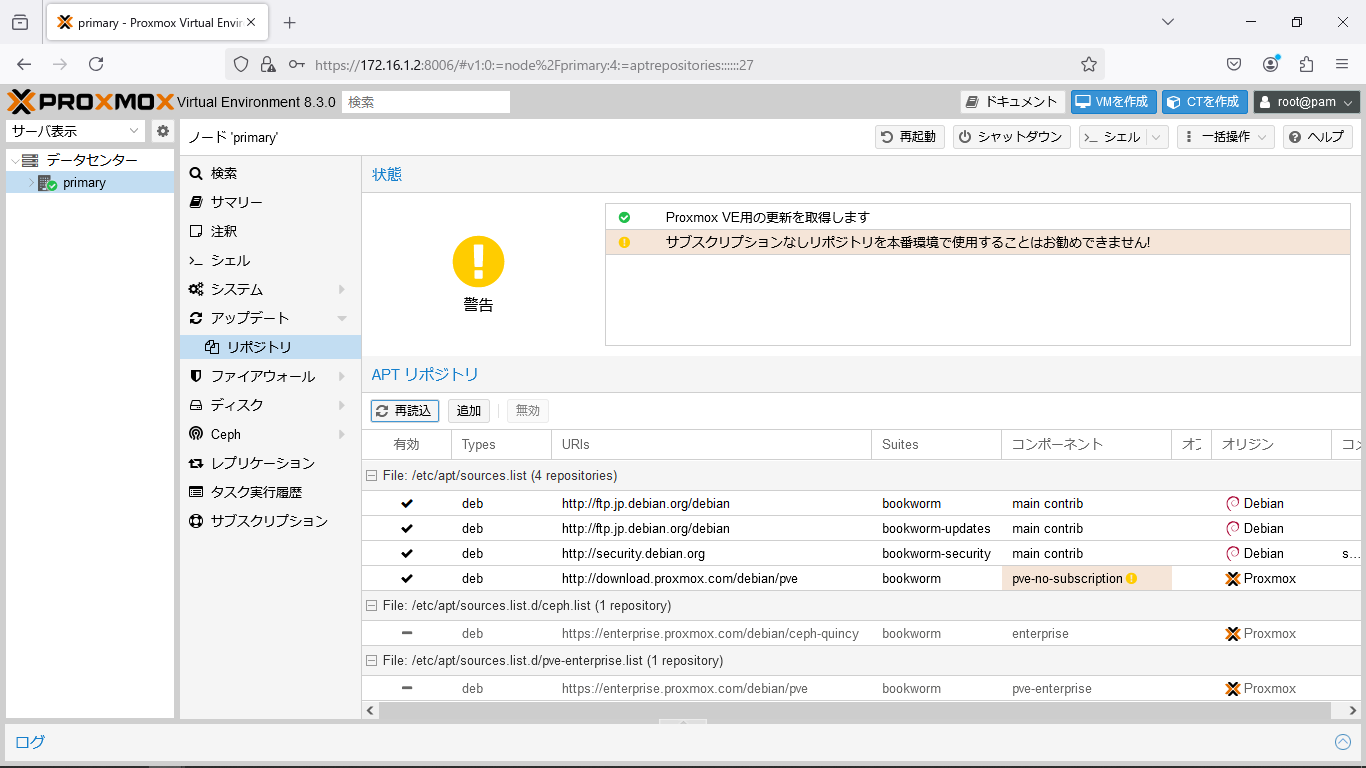Open the ドキュメント documentation button
Image resolution: width=1366 pixels, height=768 pixels.
point(1013,102)
